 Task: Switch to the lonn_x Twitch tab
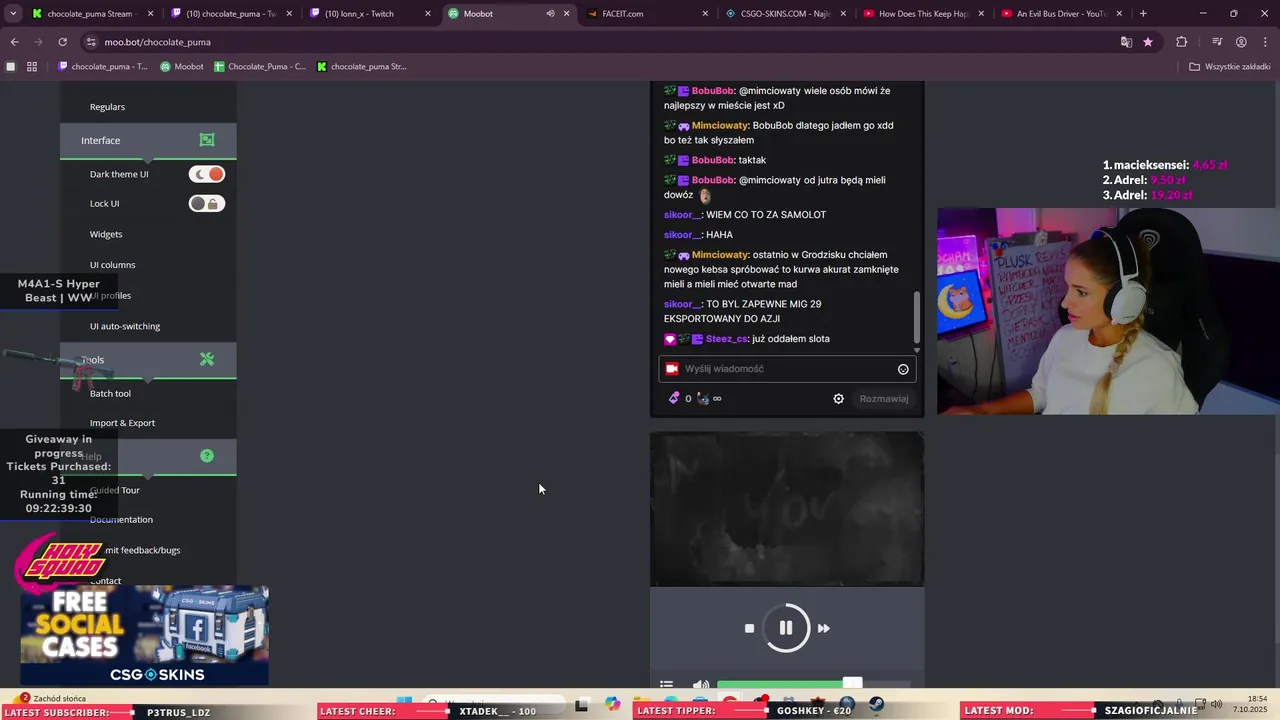368,14
